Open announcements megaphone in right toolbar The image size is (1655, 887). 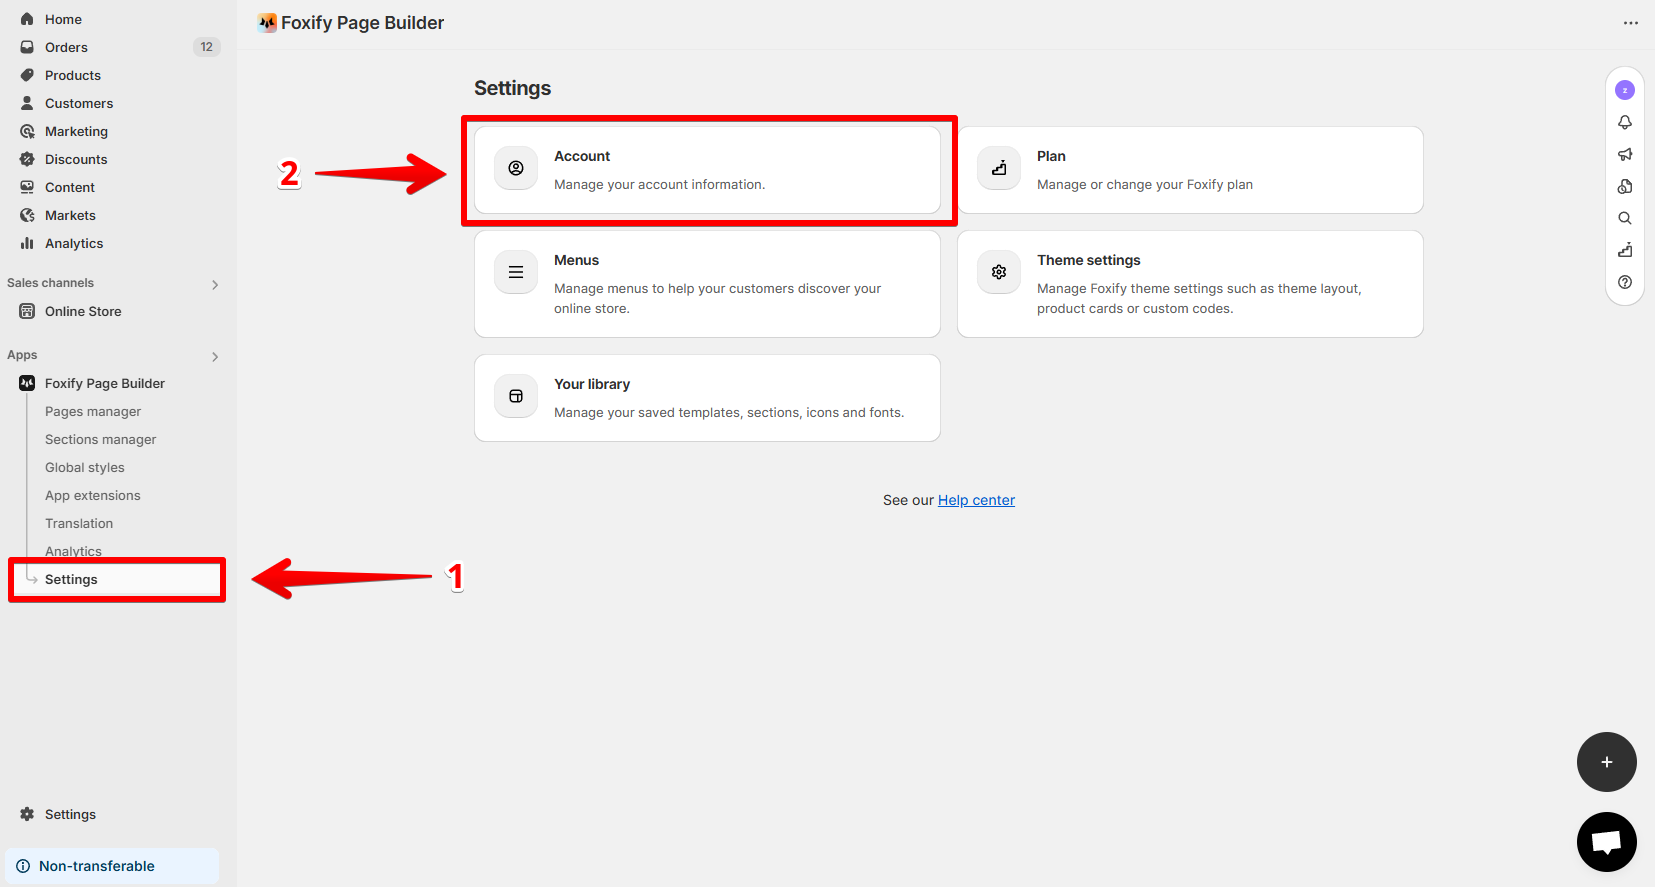[1625, 154]
